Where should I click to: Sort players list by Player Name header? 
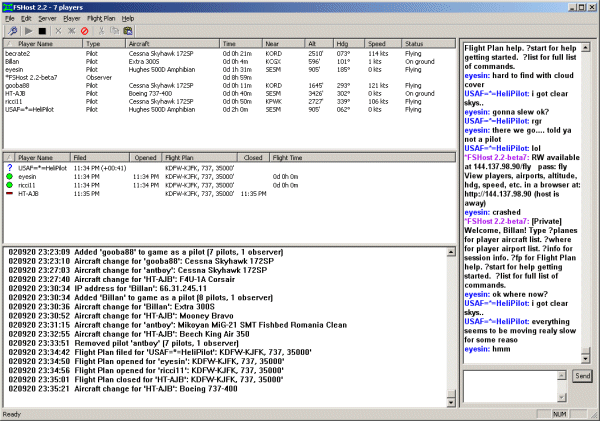(43, 44)
